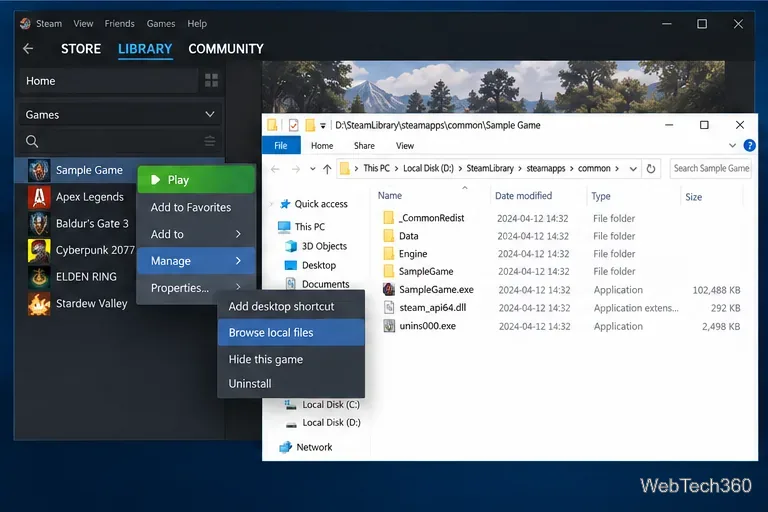
Task: Click the steam_api64.dll file icon
Action: click(x=389, y=308)
